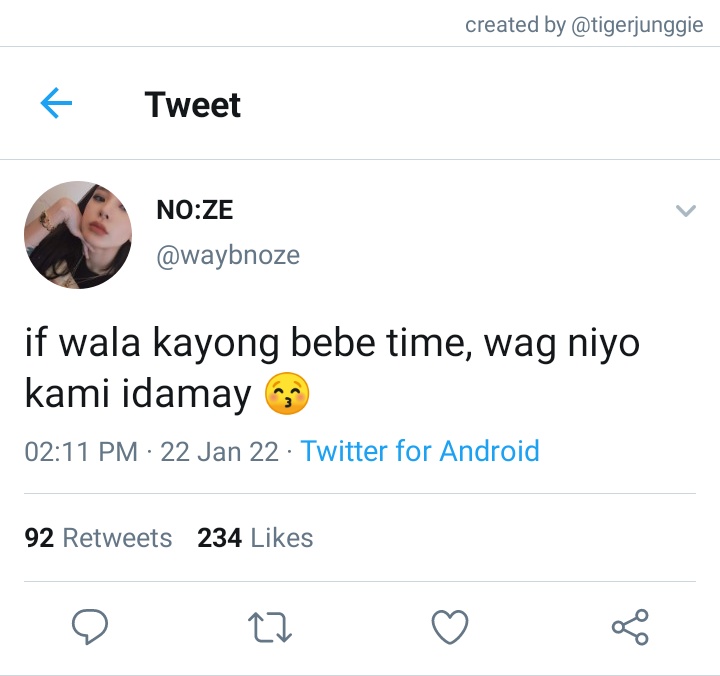Click the @tigerjunggie credit text
The height and width of the screenshot is (676, 720).
click(x=637, y=25)
